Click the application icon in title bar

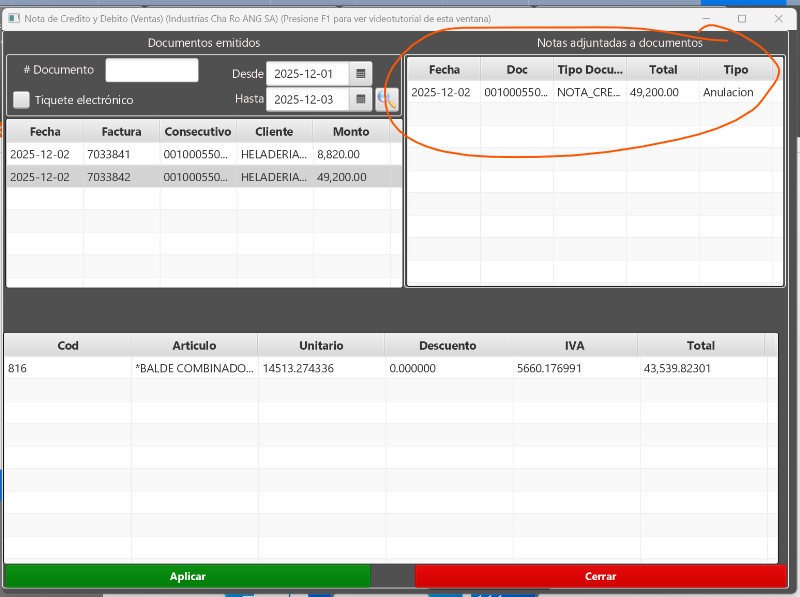pyautogui.click(x=14, y=19)
